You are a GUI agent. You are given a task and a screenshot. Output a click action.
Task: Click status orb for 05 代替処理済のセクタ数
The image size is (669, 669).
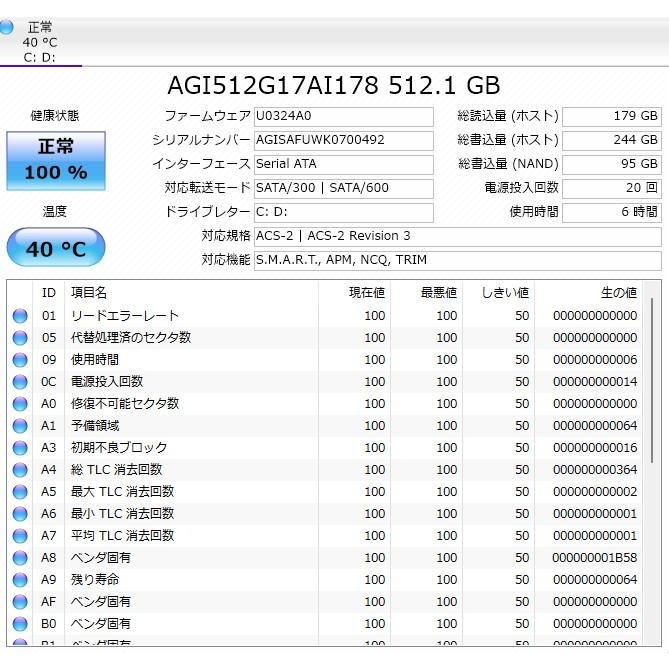pos(20,338)
